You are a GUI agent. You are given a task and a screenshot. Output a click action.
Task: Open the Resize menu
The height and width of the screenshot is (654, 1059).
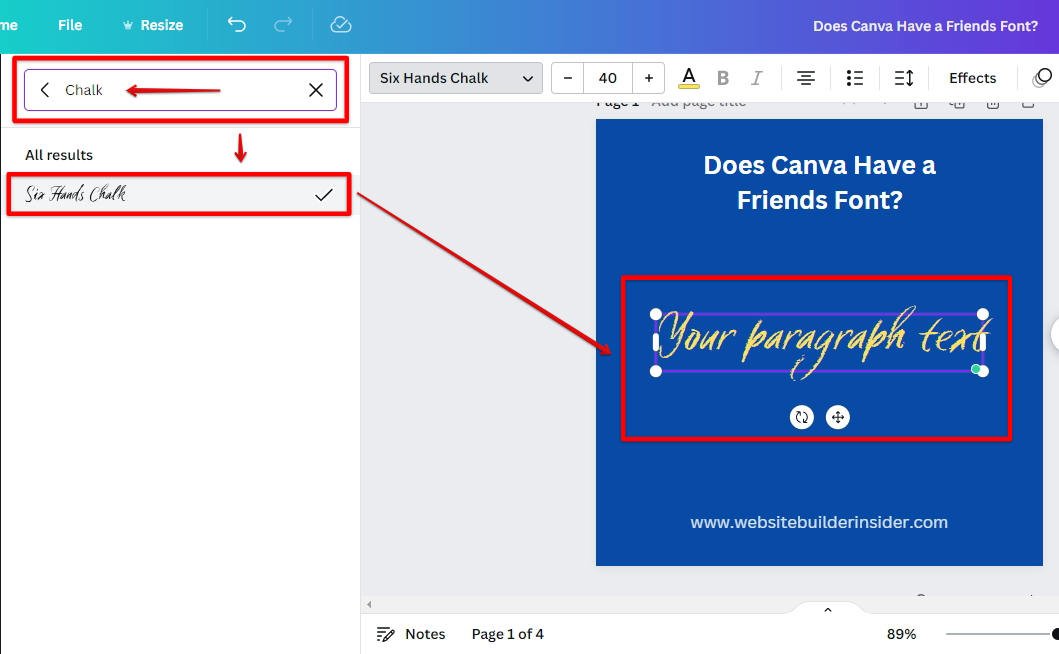(152, 25)
